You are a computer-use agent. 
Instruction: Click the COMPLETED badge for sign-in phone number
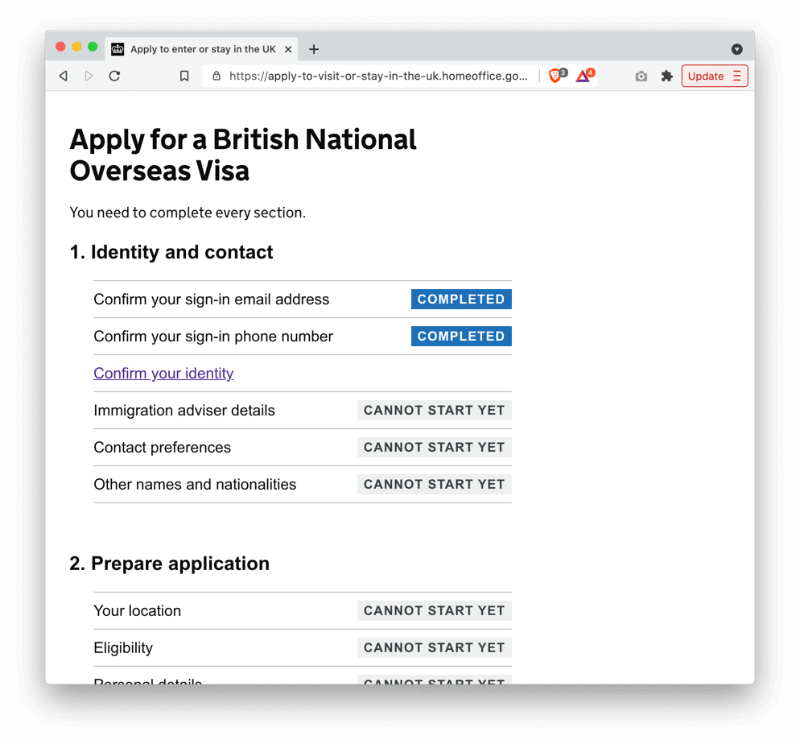coord(461,336)
